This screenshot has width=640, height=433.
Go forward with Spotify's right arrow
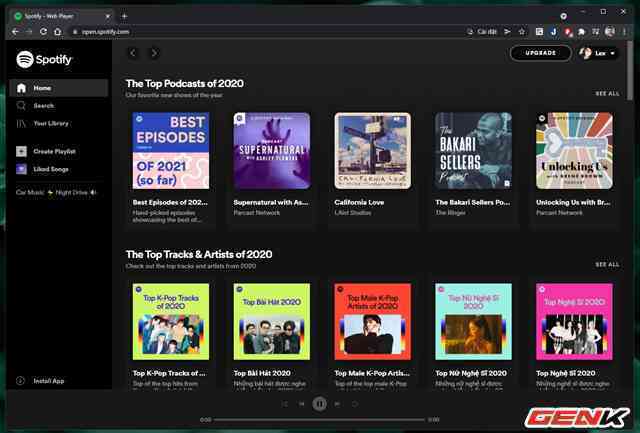(x=154, y=53)
